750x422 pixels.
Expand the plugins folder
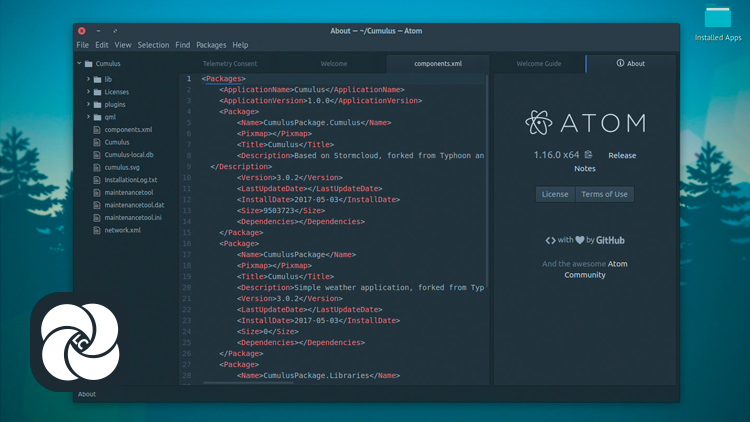point(88,104)
